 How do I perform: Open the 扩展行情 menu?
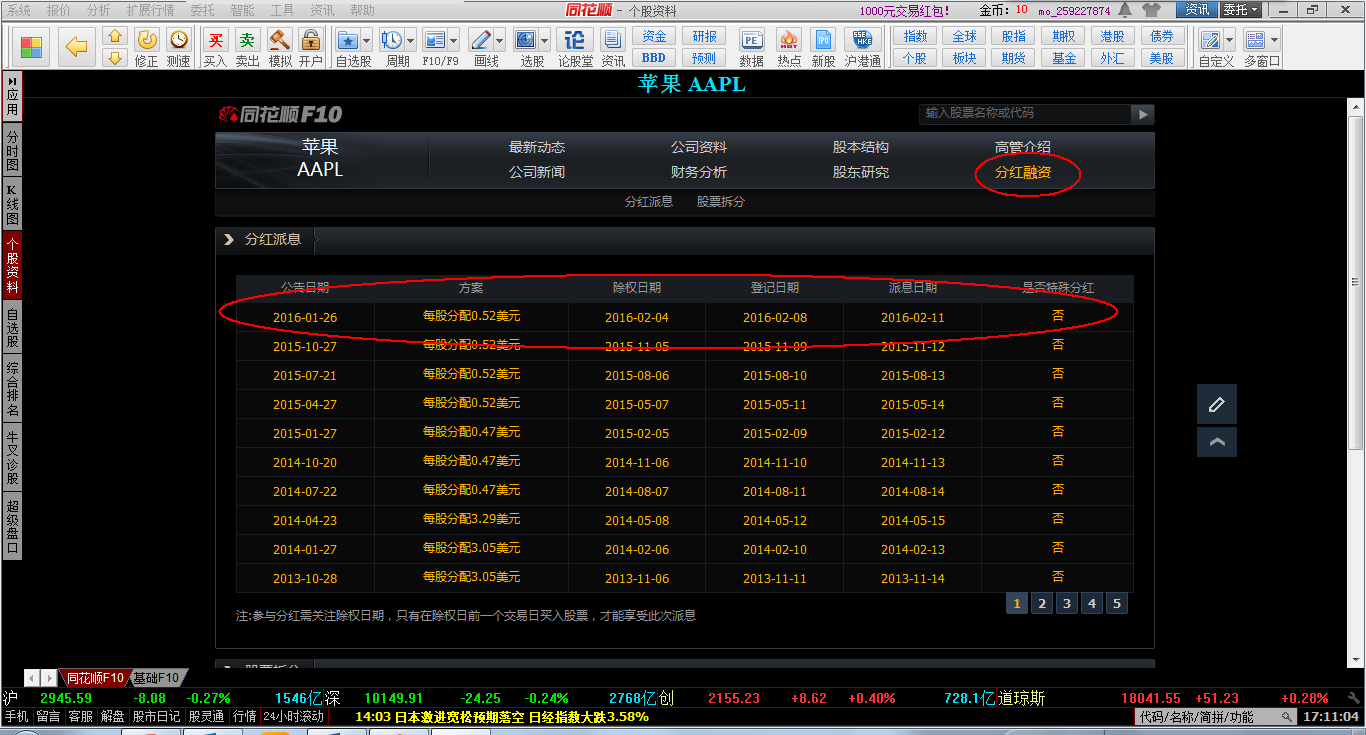coord(150,10)
